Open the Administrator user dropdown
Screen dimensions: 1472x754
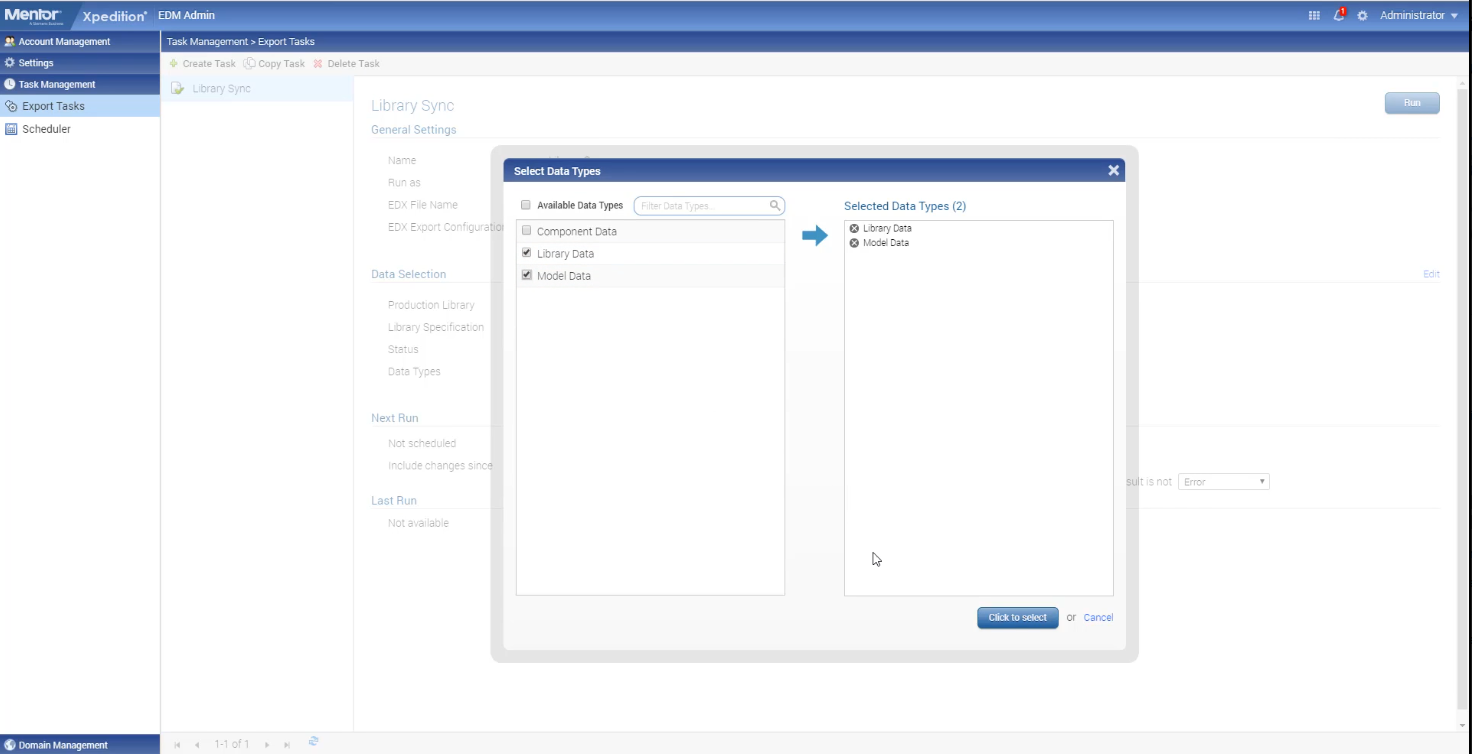(1418, 16)
